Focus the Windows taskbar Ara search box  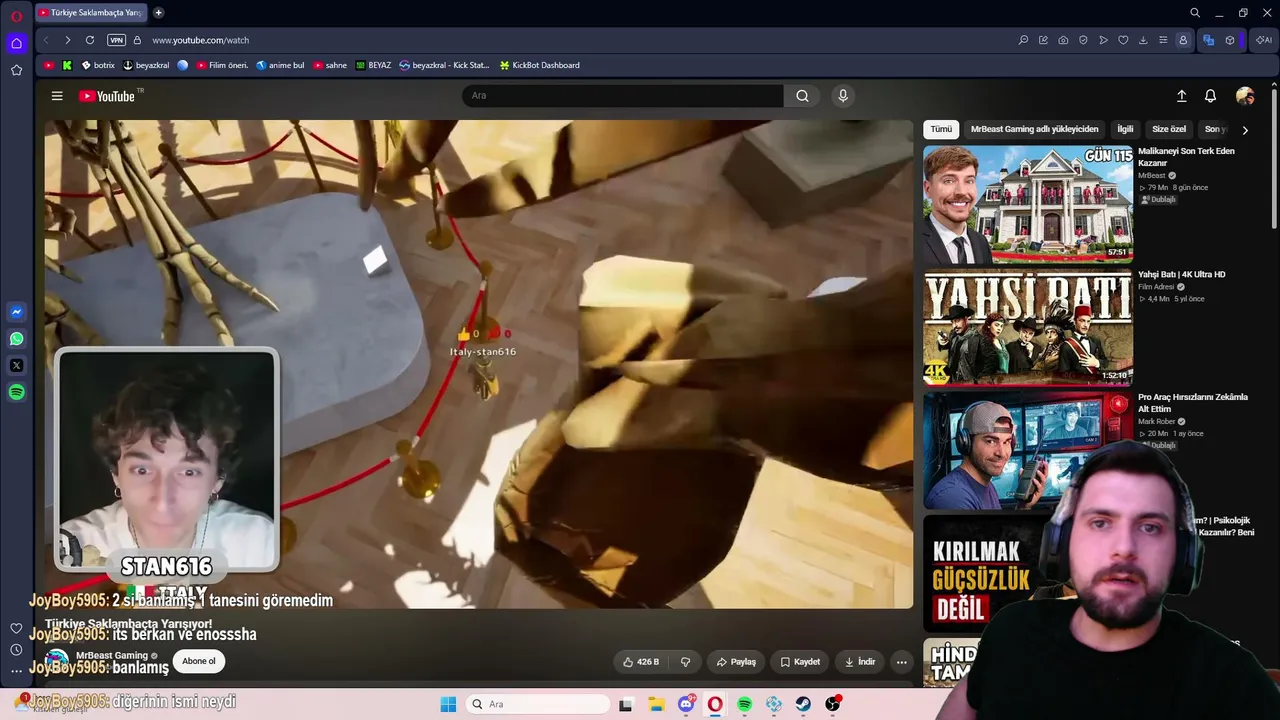tap(539, 704)
